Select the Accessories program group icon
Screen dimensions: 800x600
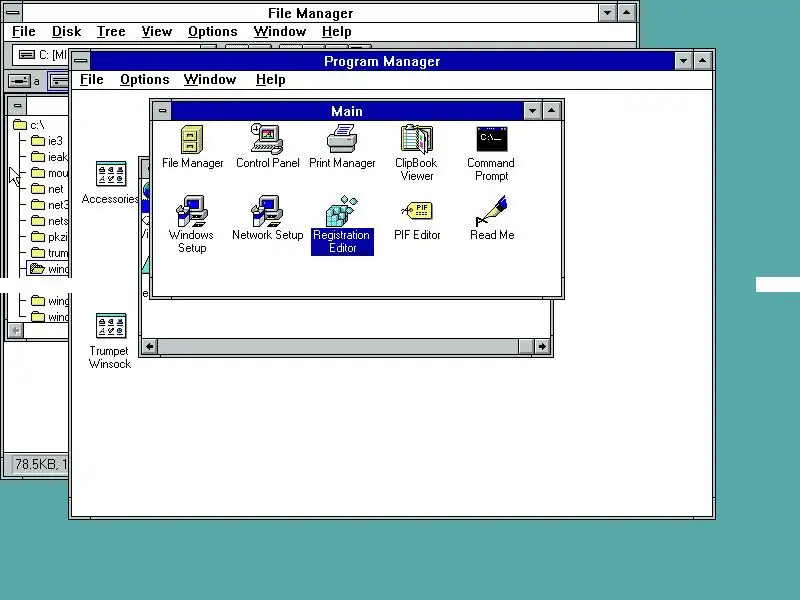[x=110, y=183]
